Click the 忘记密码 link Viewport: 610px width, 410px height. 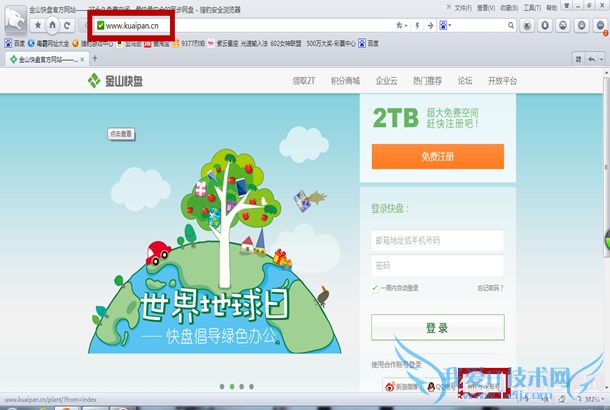point(490,288)
